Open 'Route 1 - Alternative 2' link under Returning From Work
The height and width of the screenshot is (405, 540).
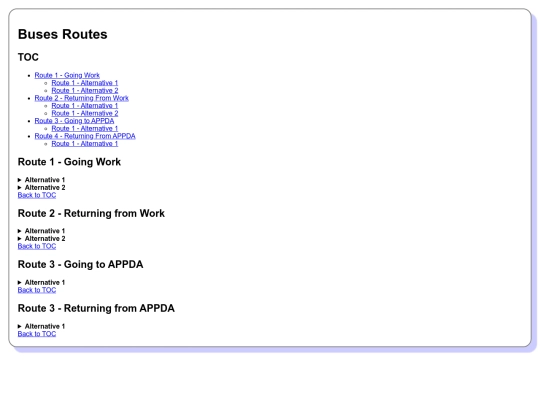coord(85,113)
